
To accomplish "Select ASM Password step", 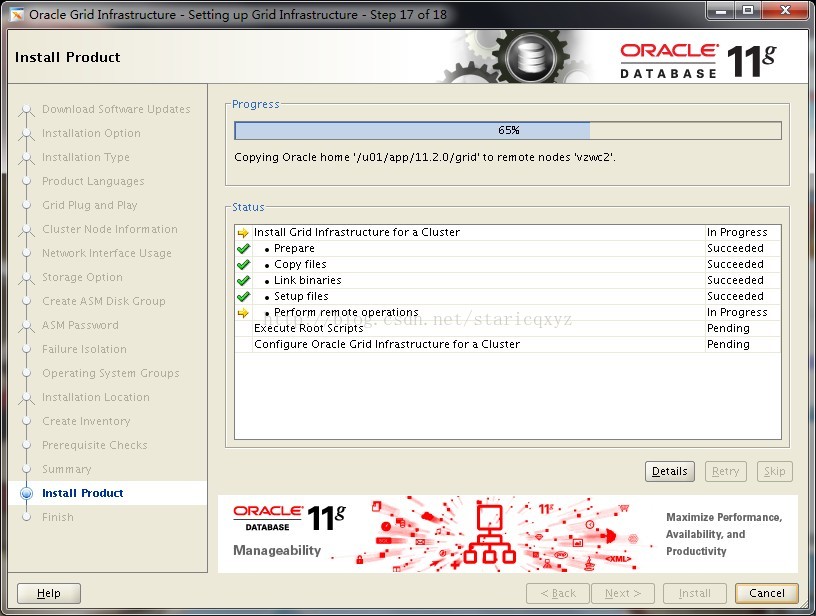I will [80, 325].
